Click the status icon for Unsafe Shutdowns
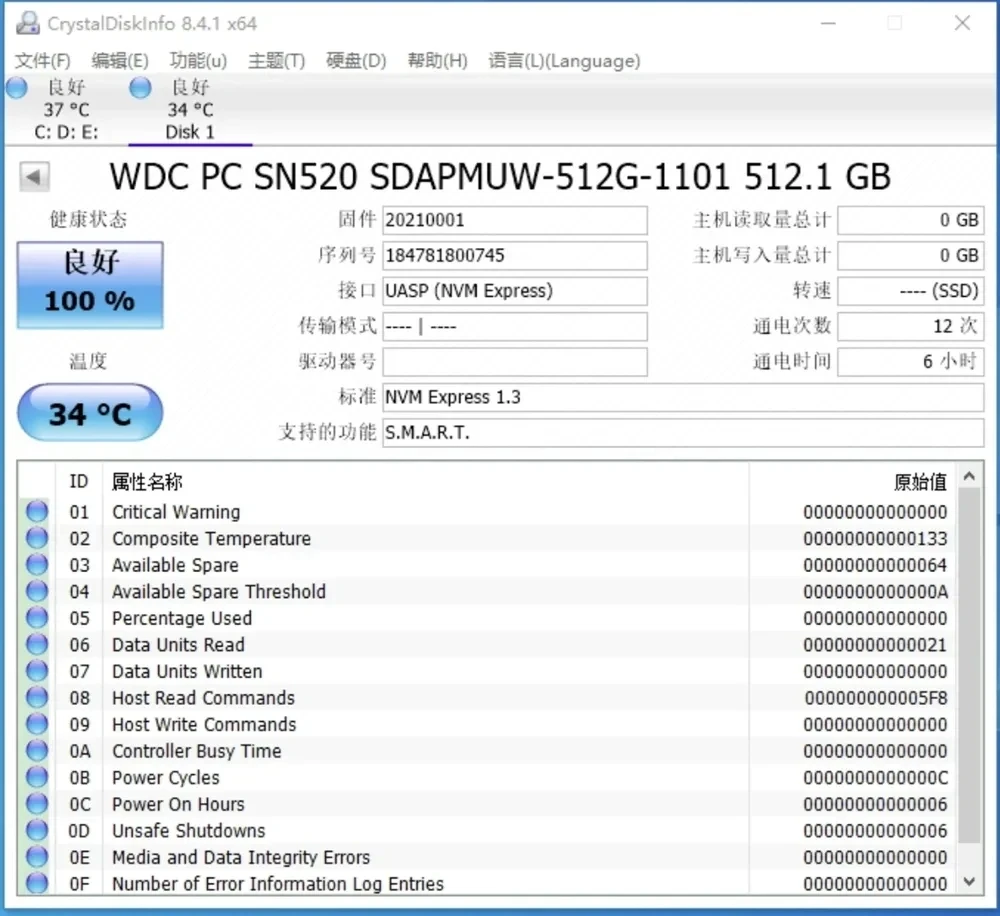This screenshot has width=1000, height=916. [x=37, y=831]
